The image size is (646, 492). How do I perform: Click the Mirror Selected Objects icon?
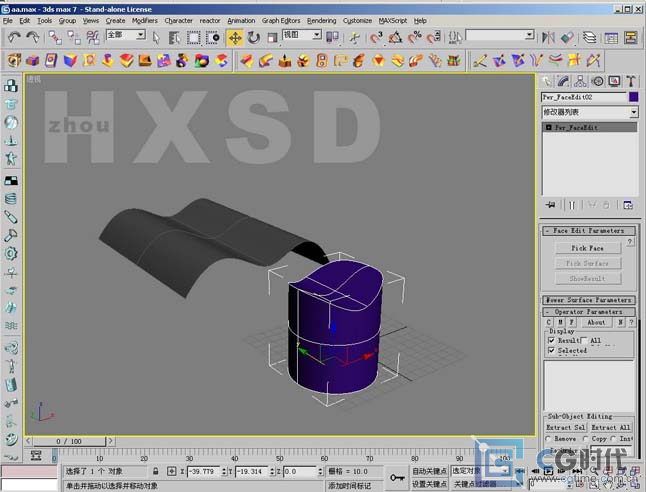tap(548, 37)
